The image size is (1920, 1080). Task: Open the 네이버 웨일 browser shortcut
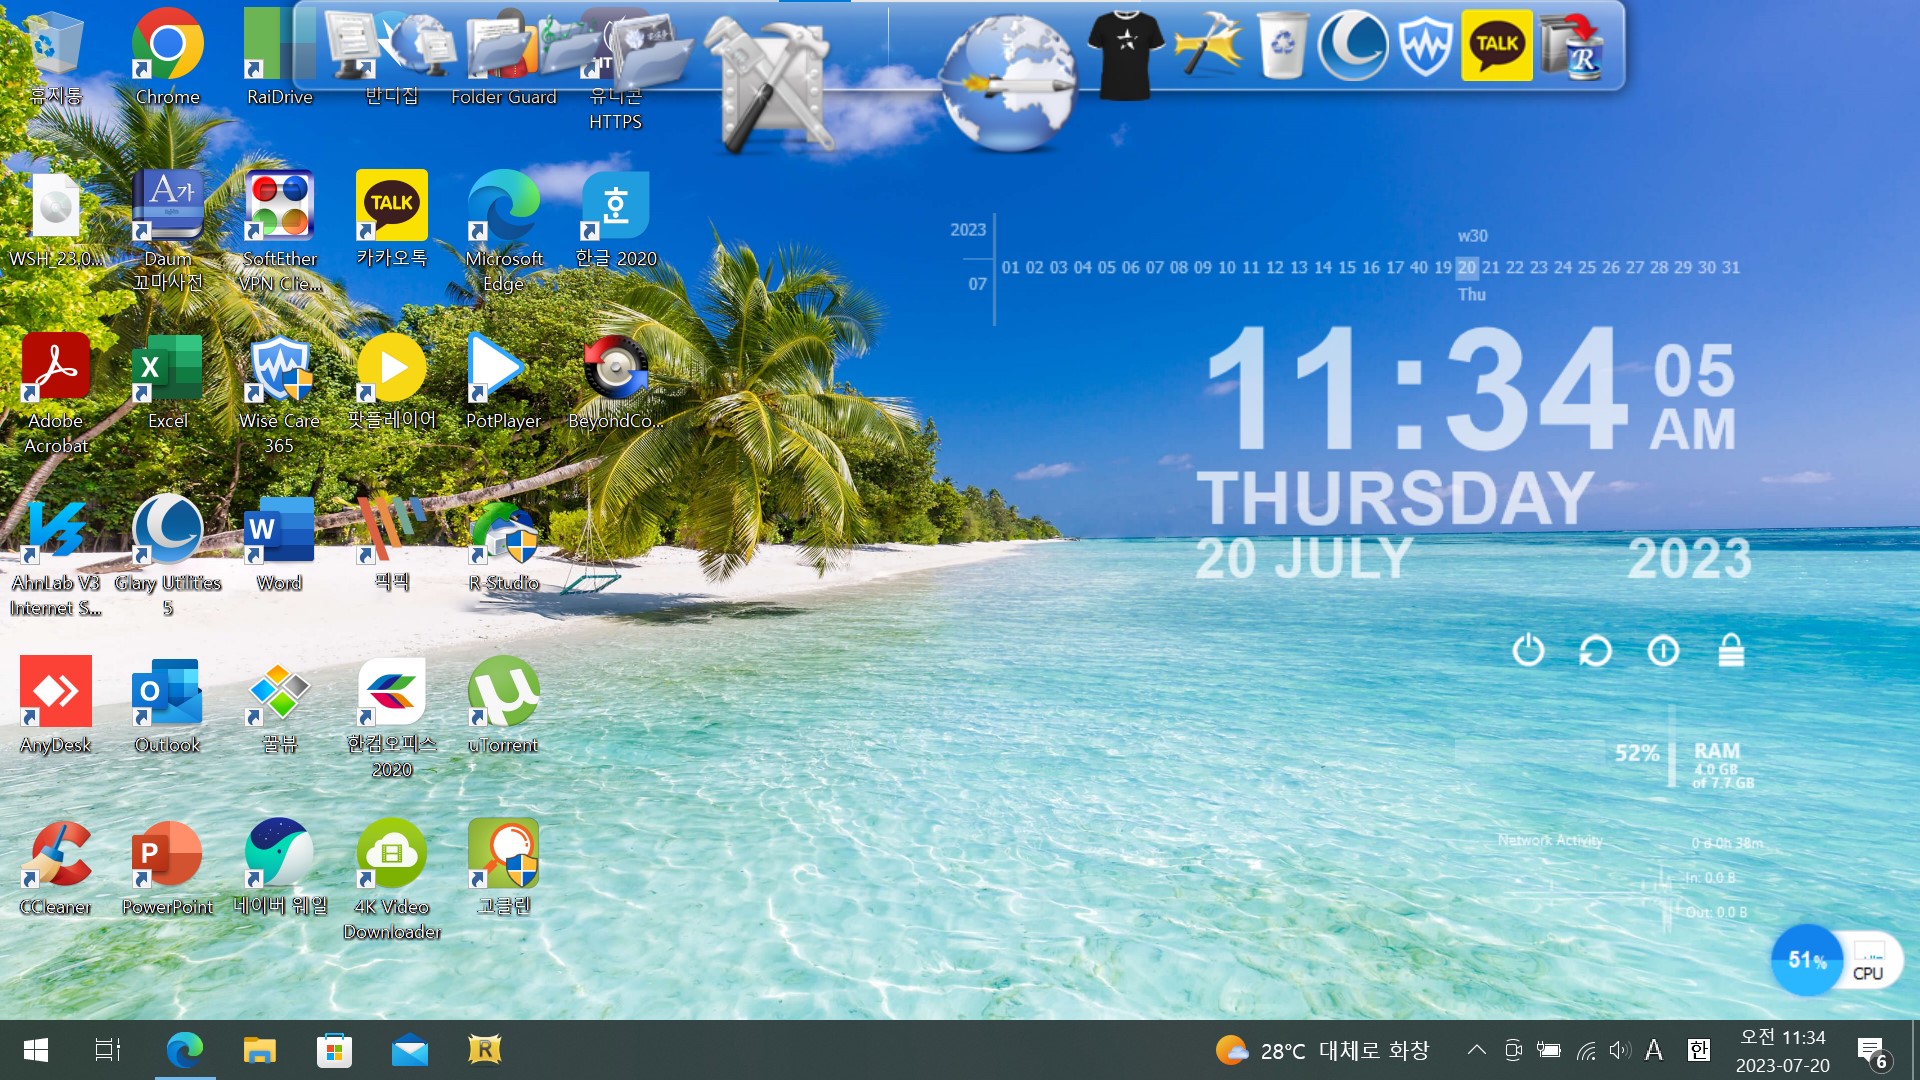point(279,853)
